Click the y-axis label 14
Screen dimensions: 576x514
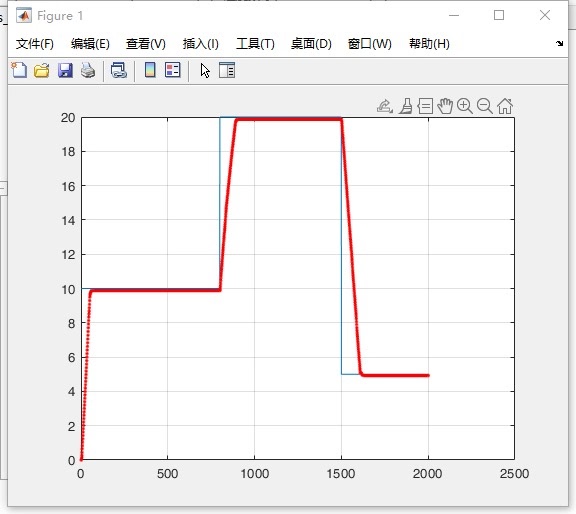(x=68, y=220)
